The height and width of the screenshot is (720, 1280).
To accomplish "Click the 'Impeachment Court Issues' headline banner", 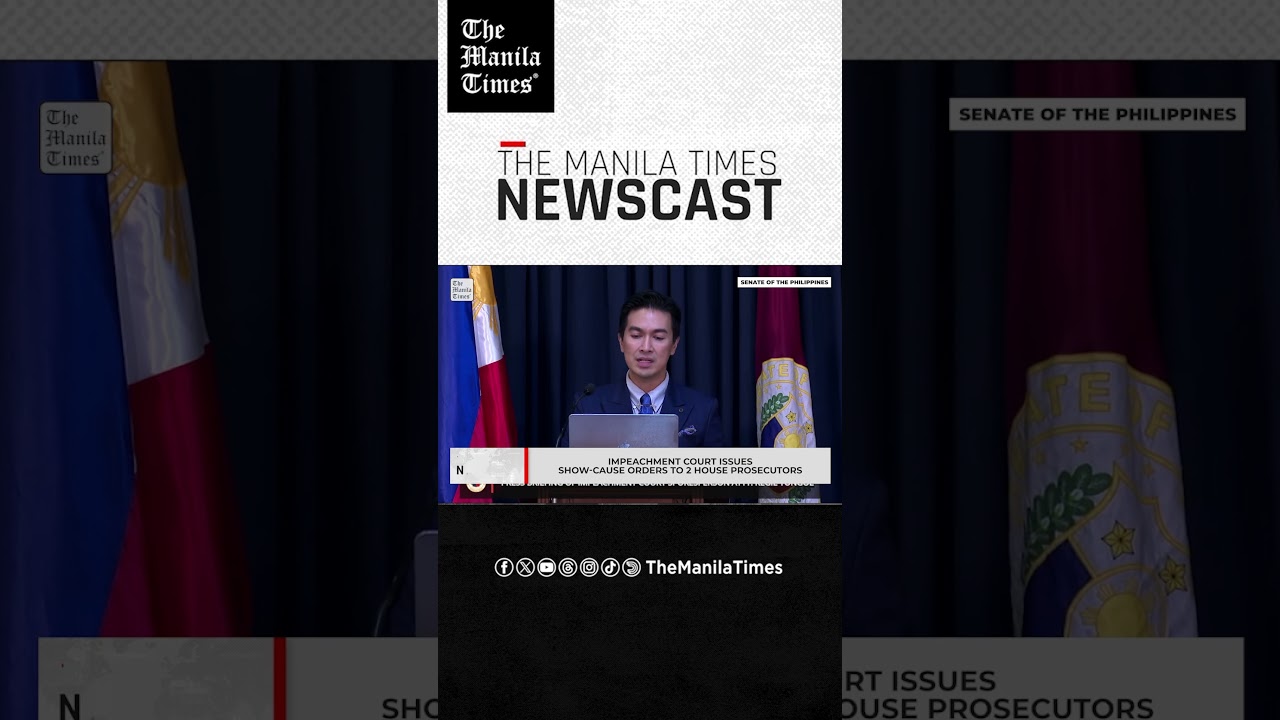I will tap(640, 466).
